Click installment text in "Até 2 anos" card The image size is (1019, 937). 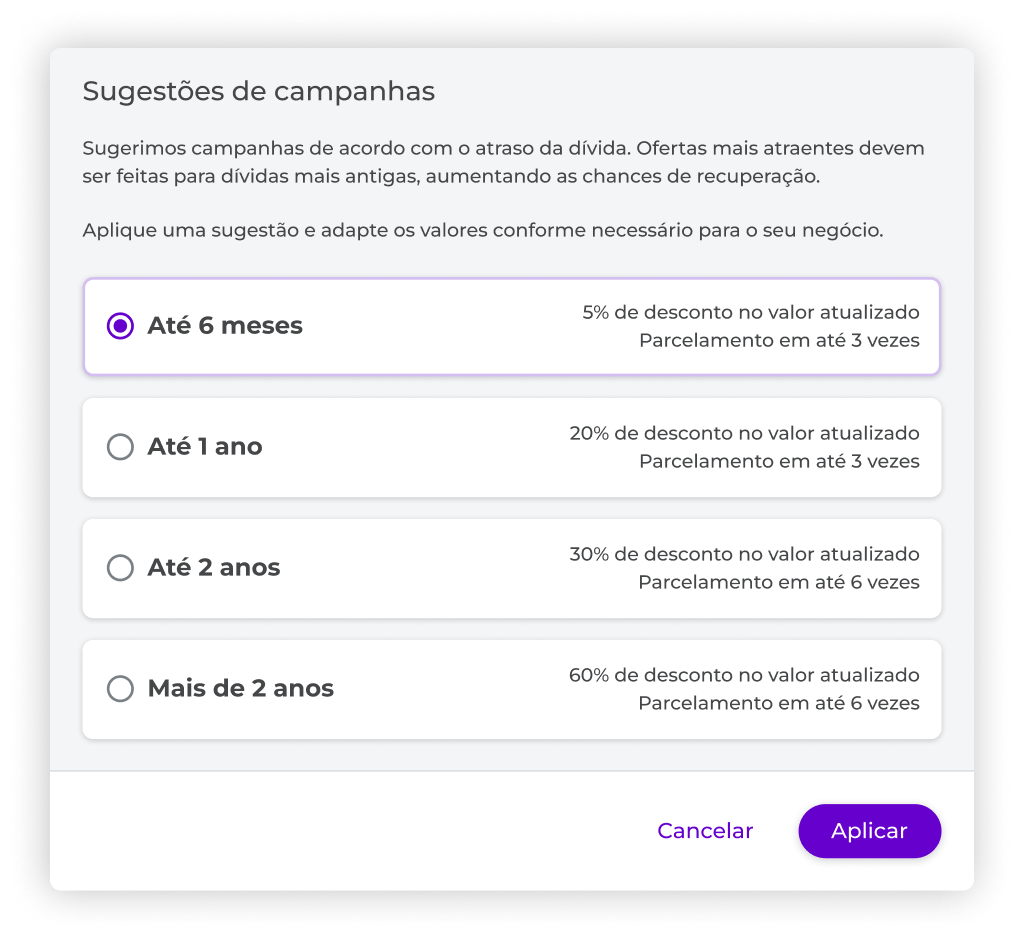tap(779, 583)
